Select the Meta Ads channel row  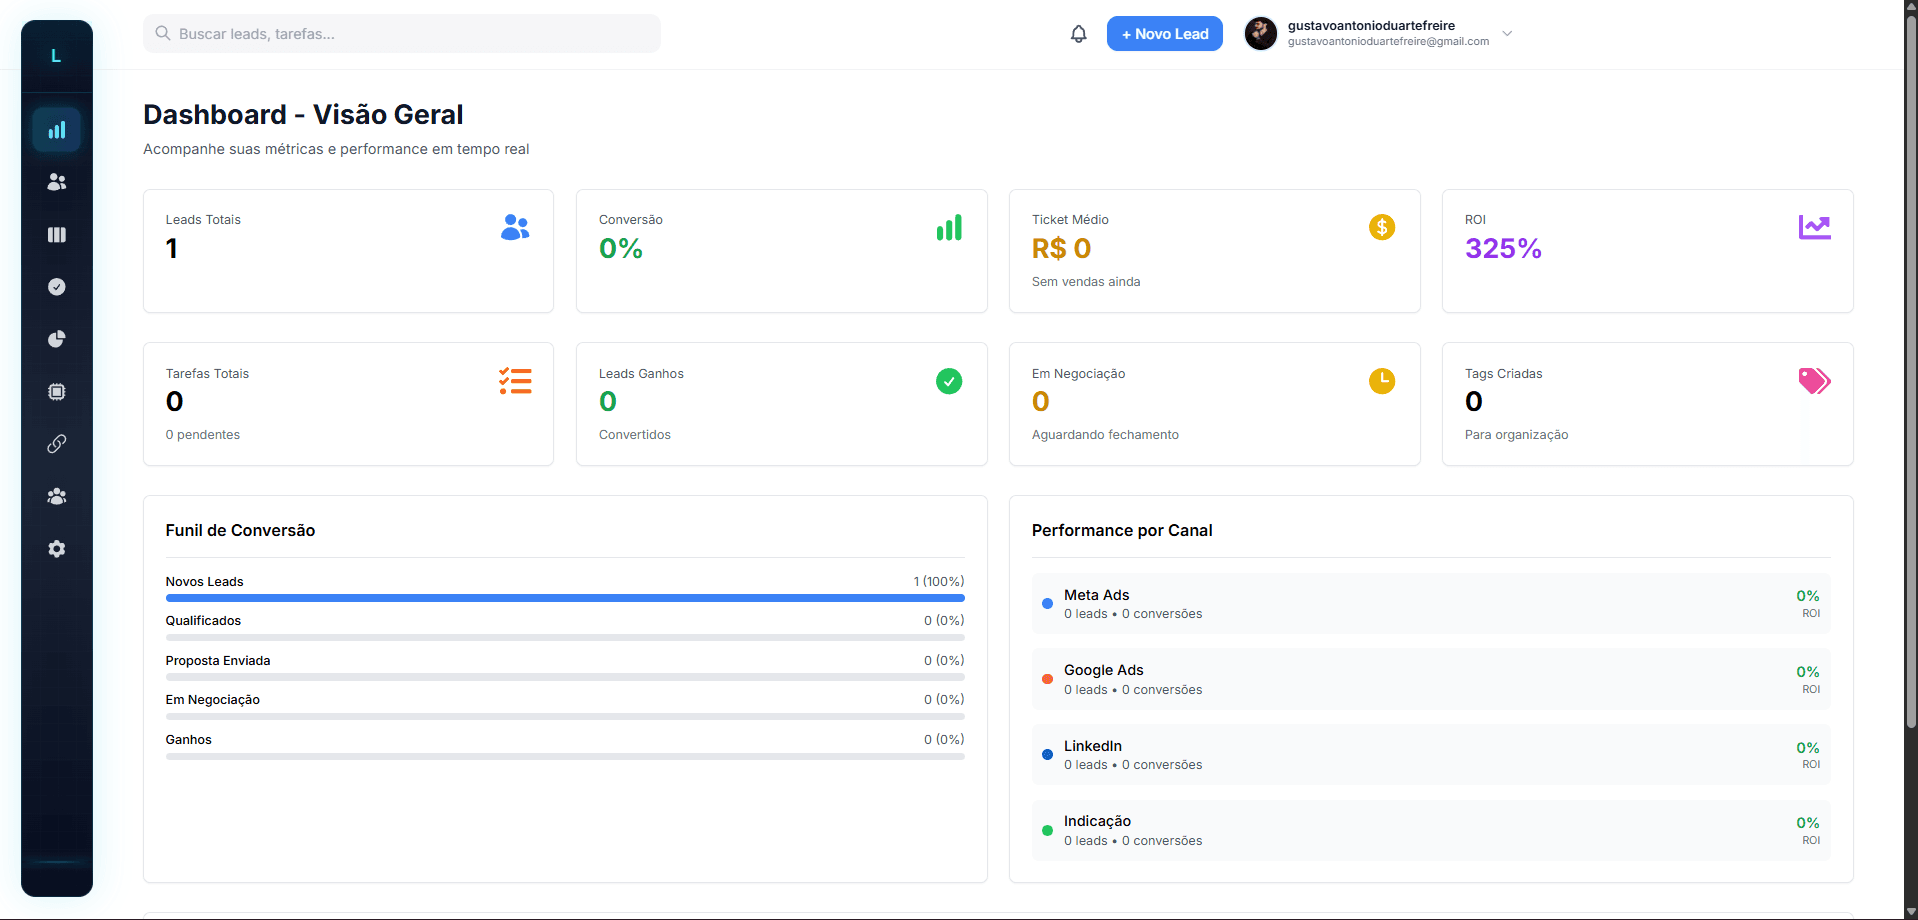1430,603
